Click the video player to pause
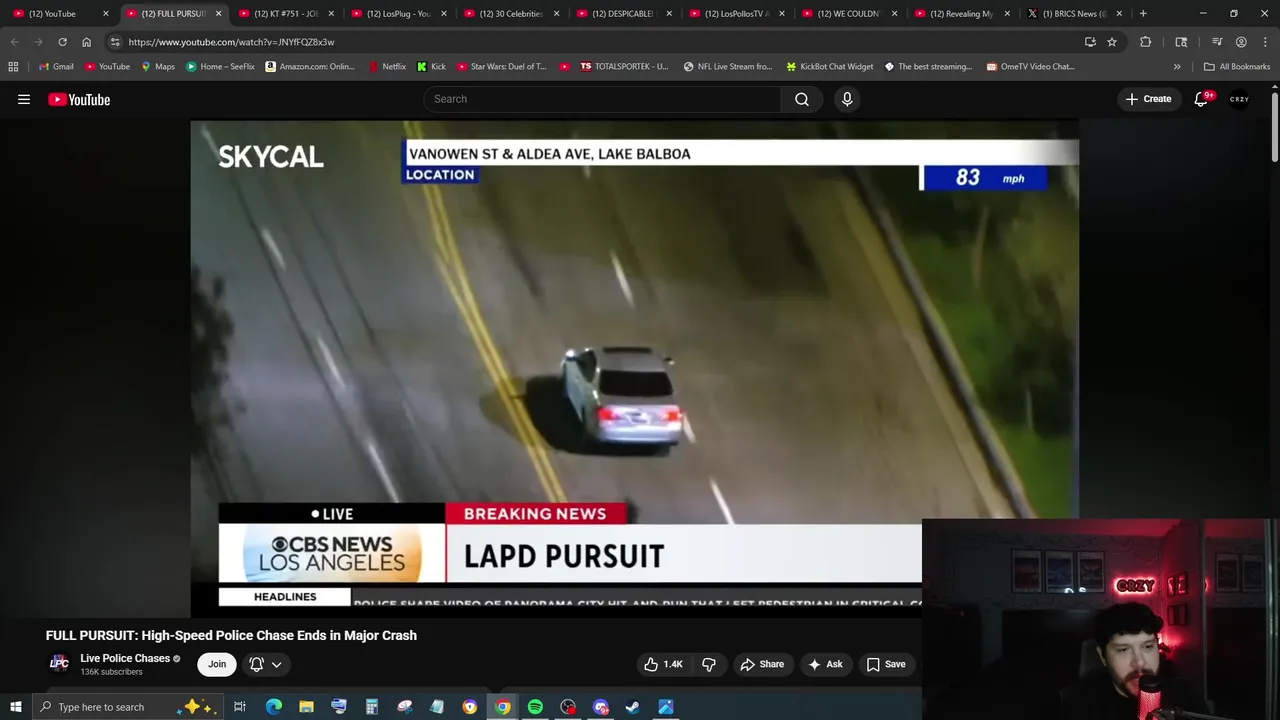Viewport: 1280px width, 720px height. point(634,368)
